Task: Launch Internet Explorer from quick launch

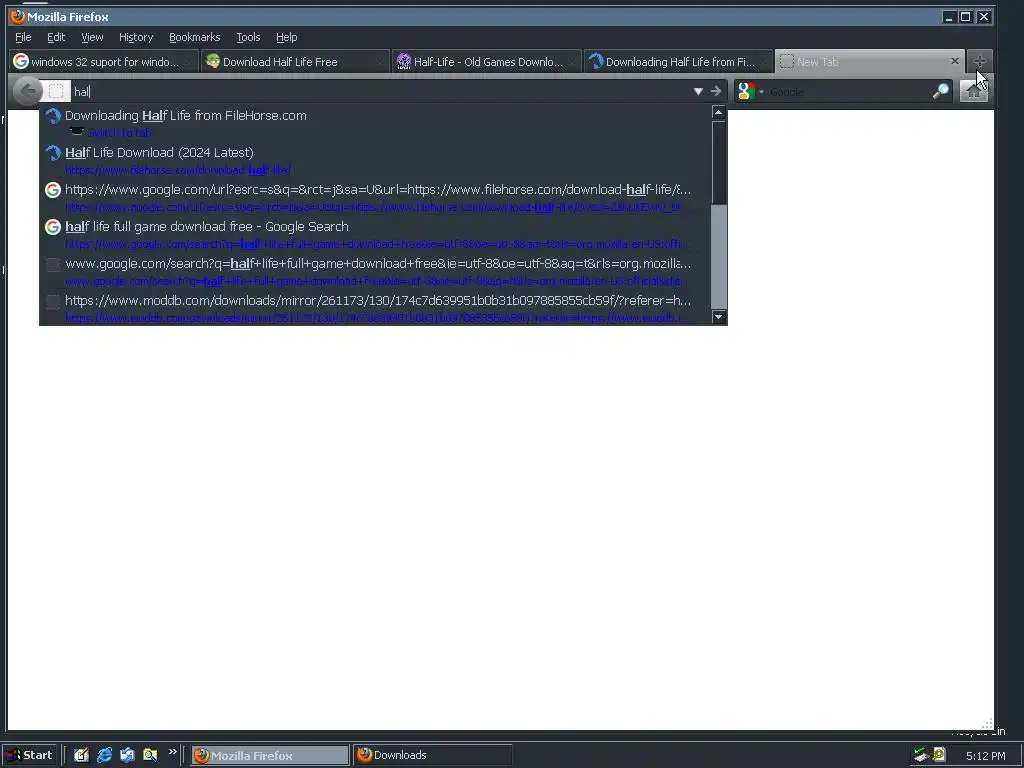Action: click(104, 755)
